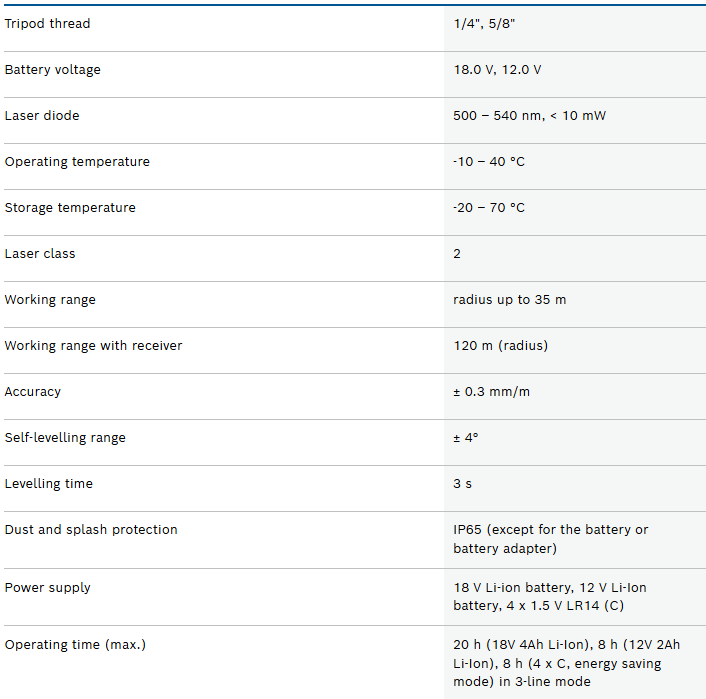
Task: Select the "3 s" levelling time value
Action: point(462,484)
